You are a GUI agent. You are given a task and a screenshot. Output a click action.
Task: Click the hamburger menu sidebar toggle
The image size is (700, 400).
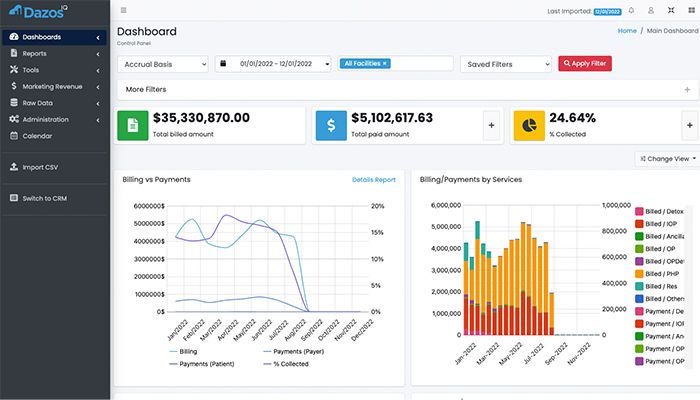(x=123, y=11)
